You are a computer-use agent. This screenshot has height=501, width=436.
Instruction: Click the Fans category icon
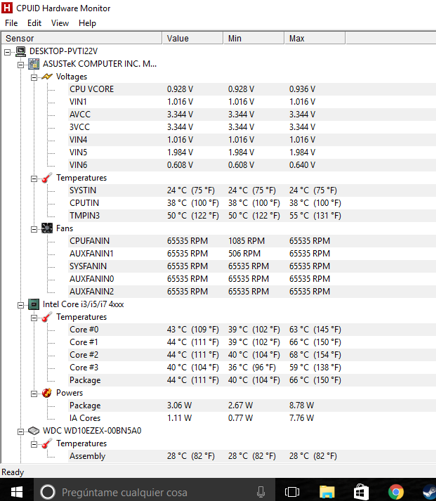pos(47,228)
